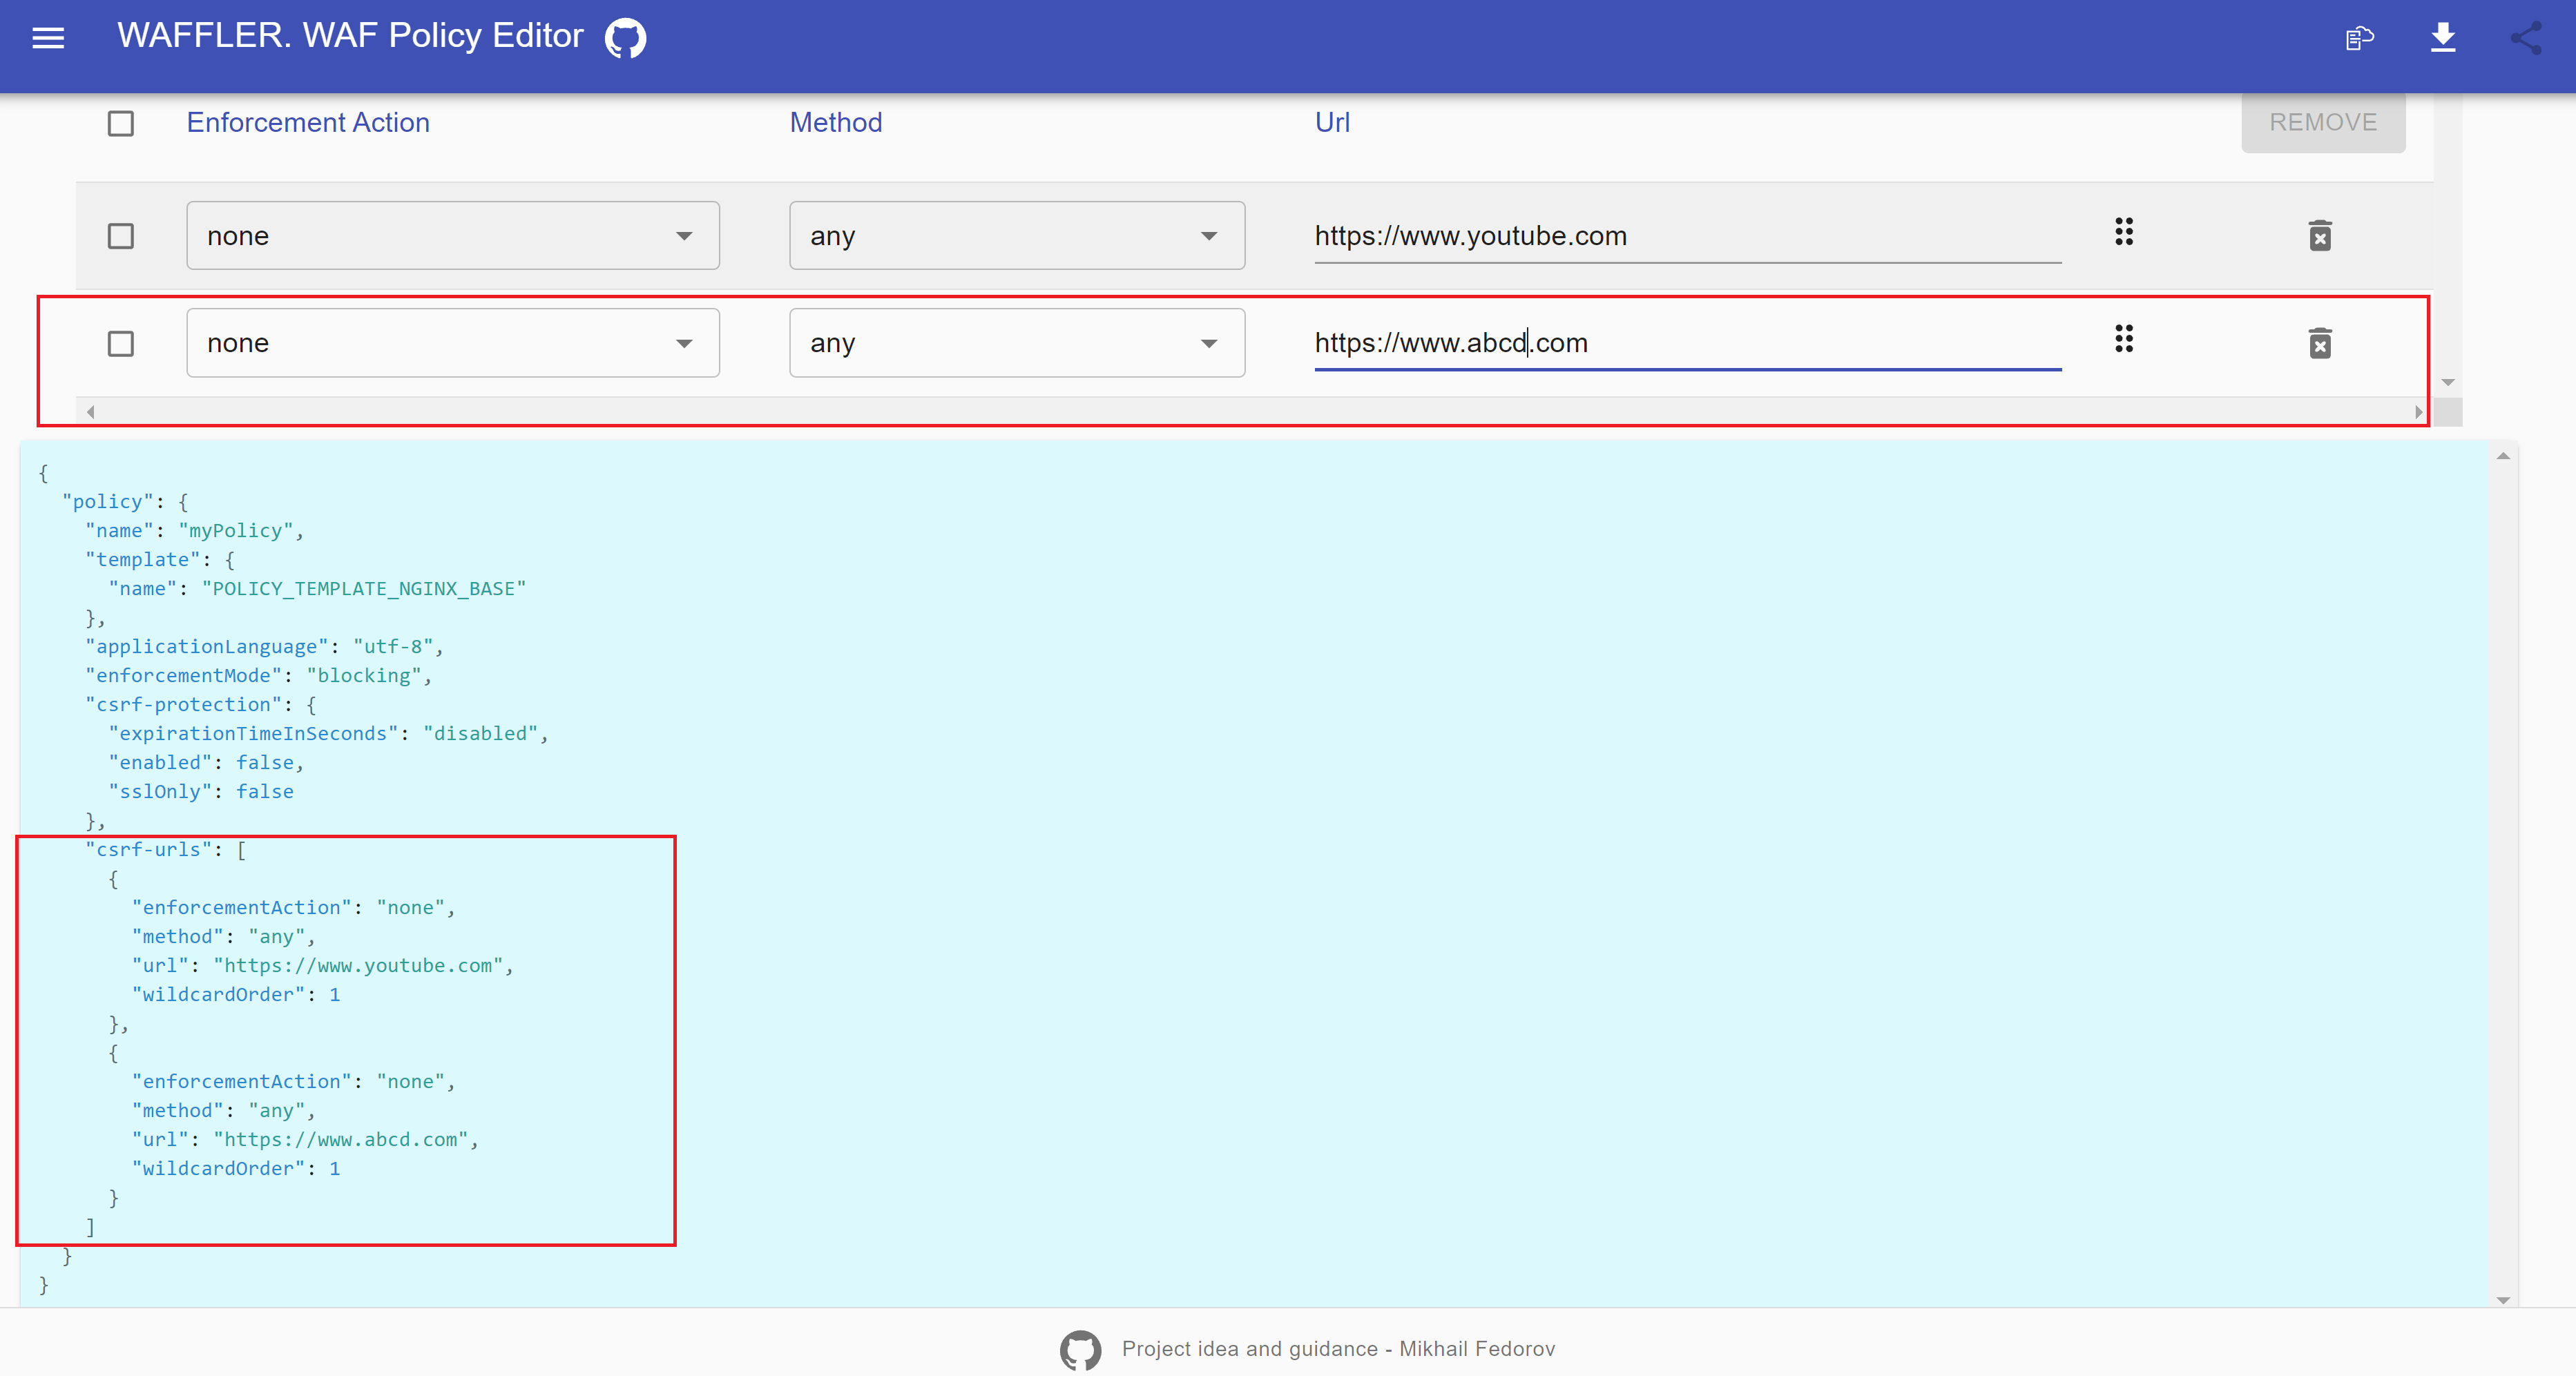Upload the policy to cloud
Viewport: 2576px width, 1376px height.
pyautogui.click(x=2360, y=38)
